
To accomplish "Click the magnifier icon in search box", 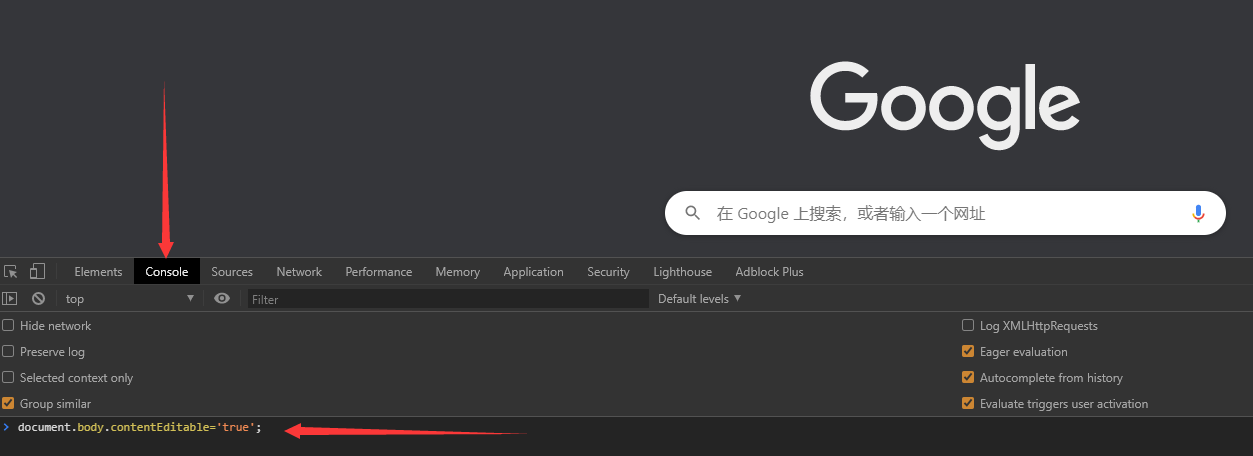I will 693,213.
